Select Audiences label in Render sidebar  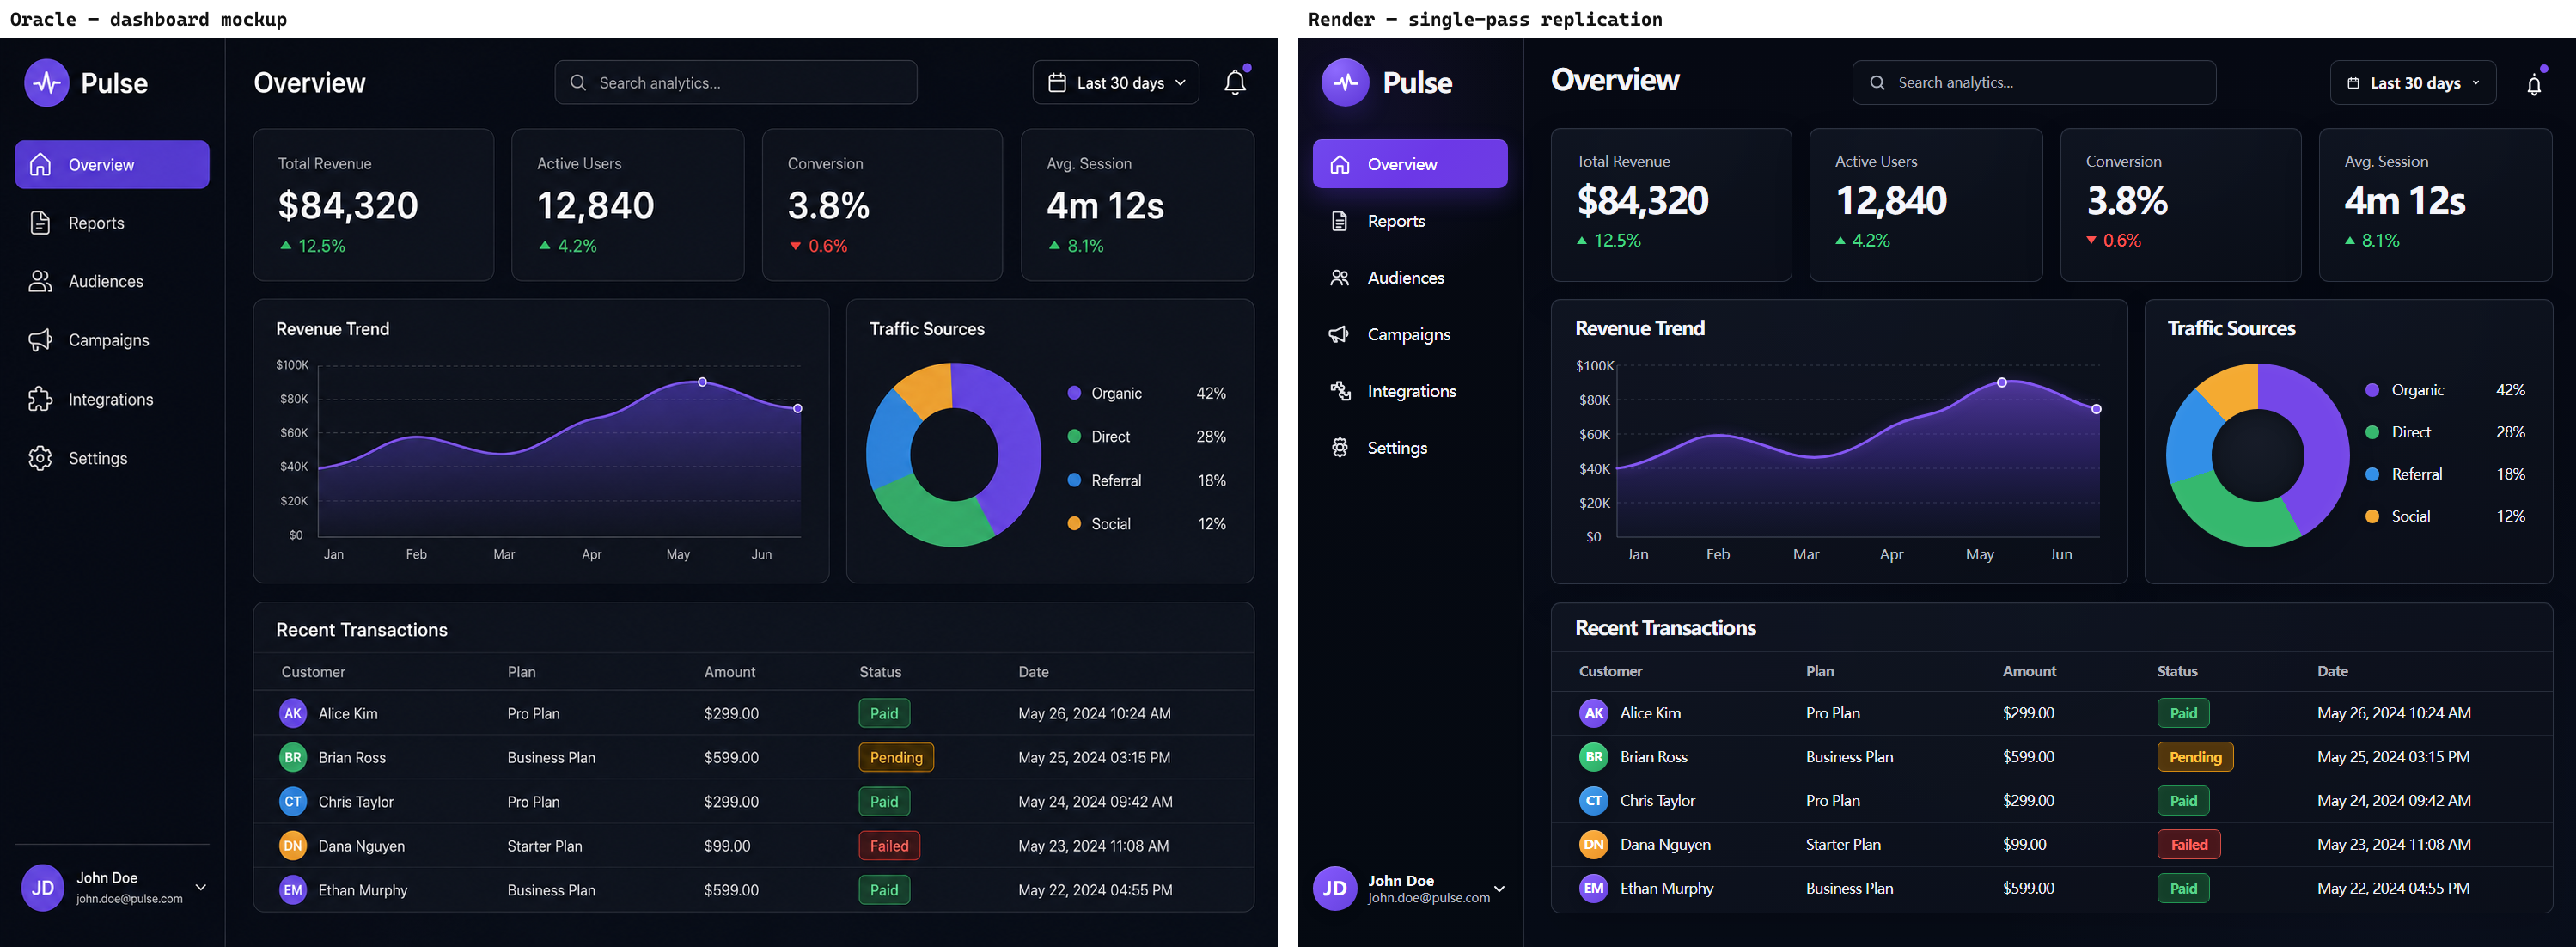(x=1405, y=278)
